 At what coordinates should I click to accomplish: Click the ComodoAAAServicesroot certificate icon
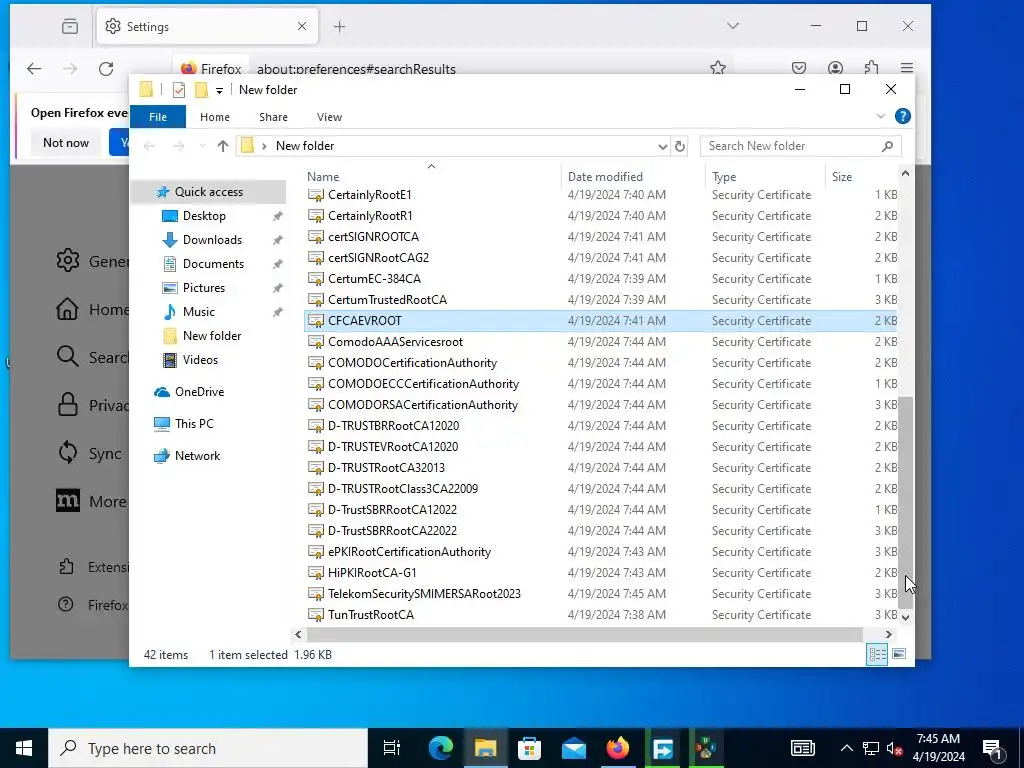tap(316, 342)
